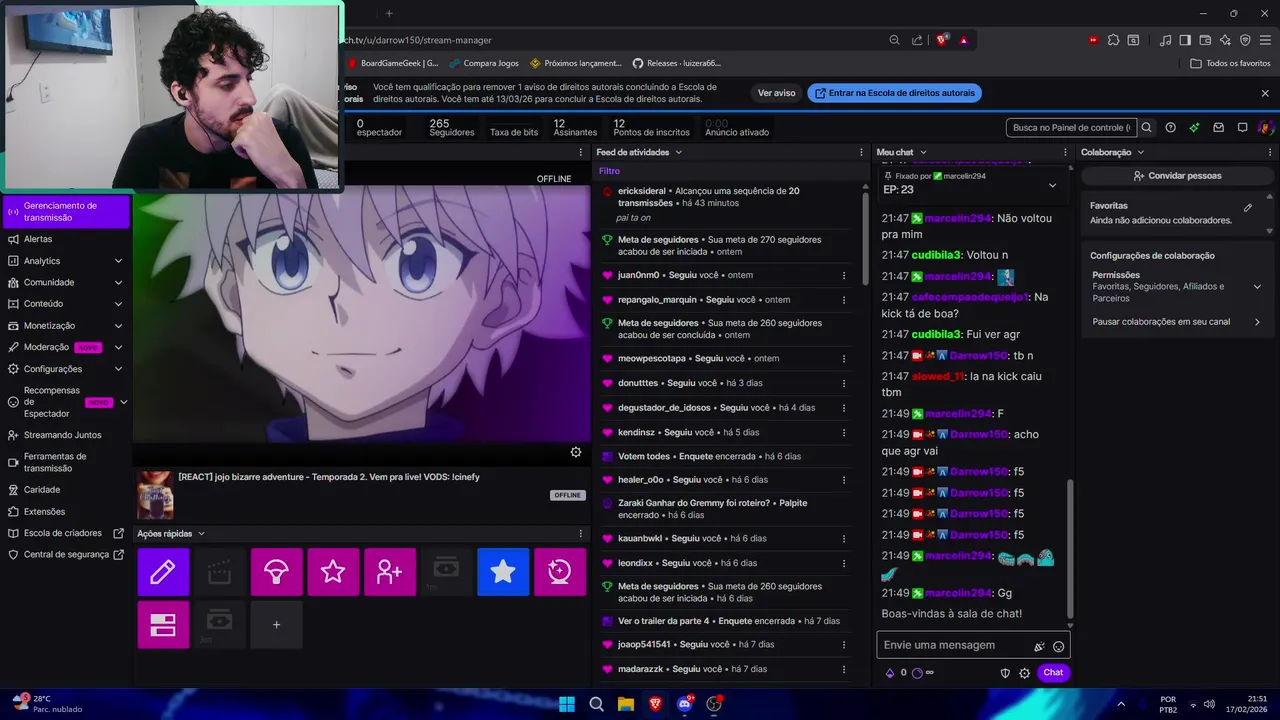The image size is (1280, 720).
Task: Expand the Moderação sidebar section
Action: (x=118, y=348)
